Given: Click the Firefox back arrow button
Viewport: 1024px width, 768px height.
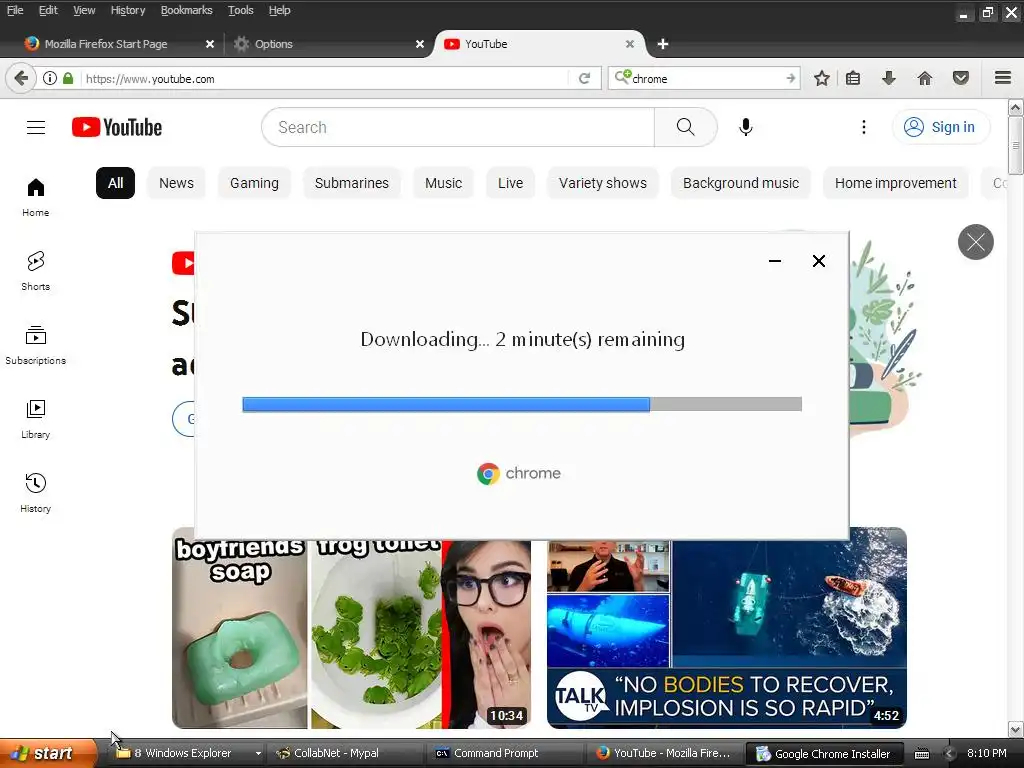Looking at the screenshot, I should (21, 78).
